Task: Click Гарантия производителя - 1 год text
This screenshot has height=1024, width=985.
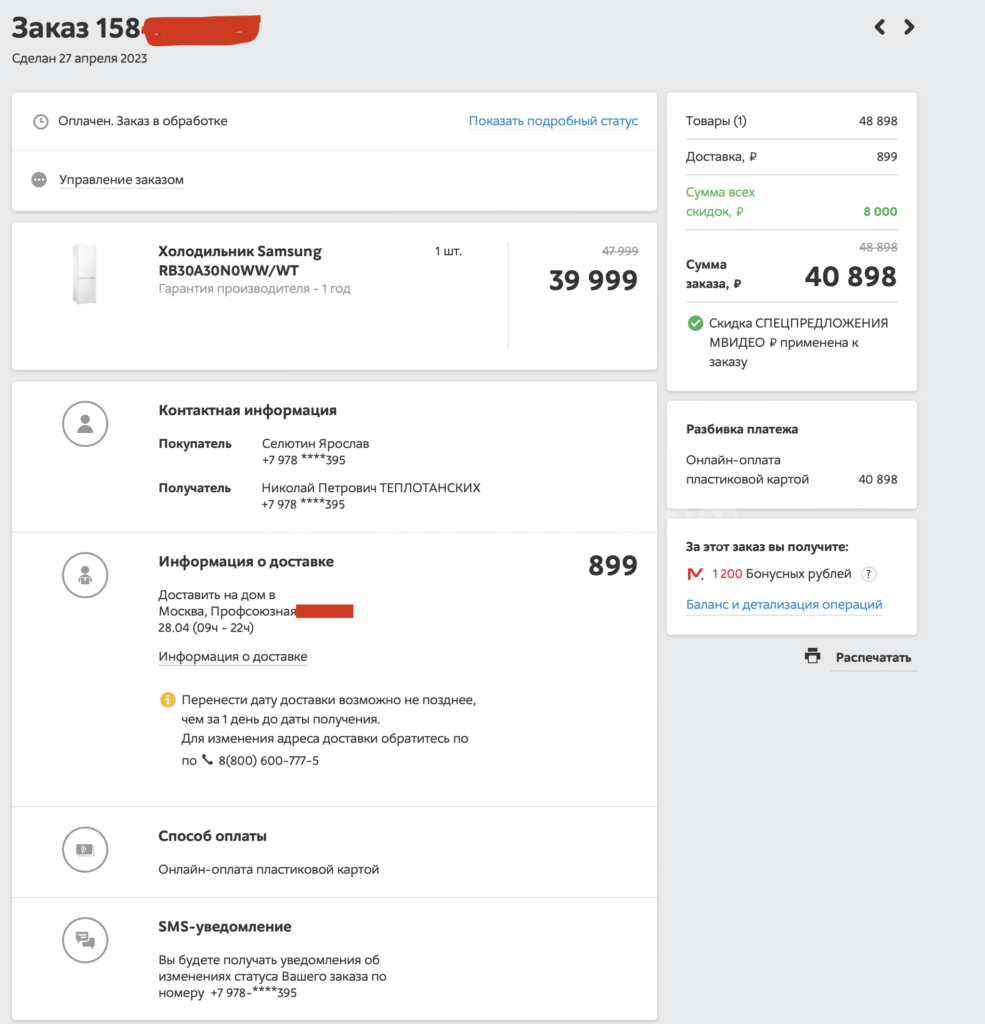Action: coord(254,289)
